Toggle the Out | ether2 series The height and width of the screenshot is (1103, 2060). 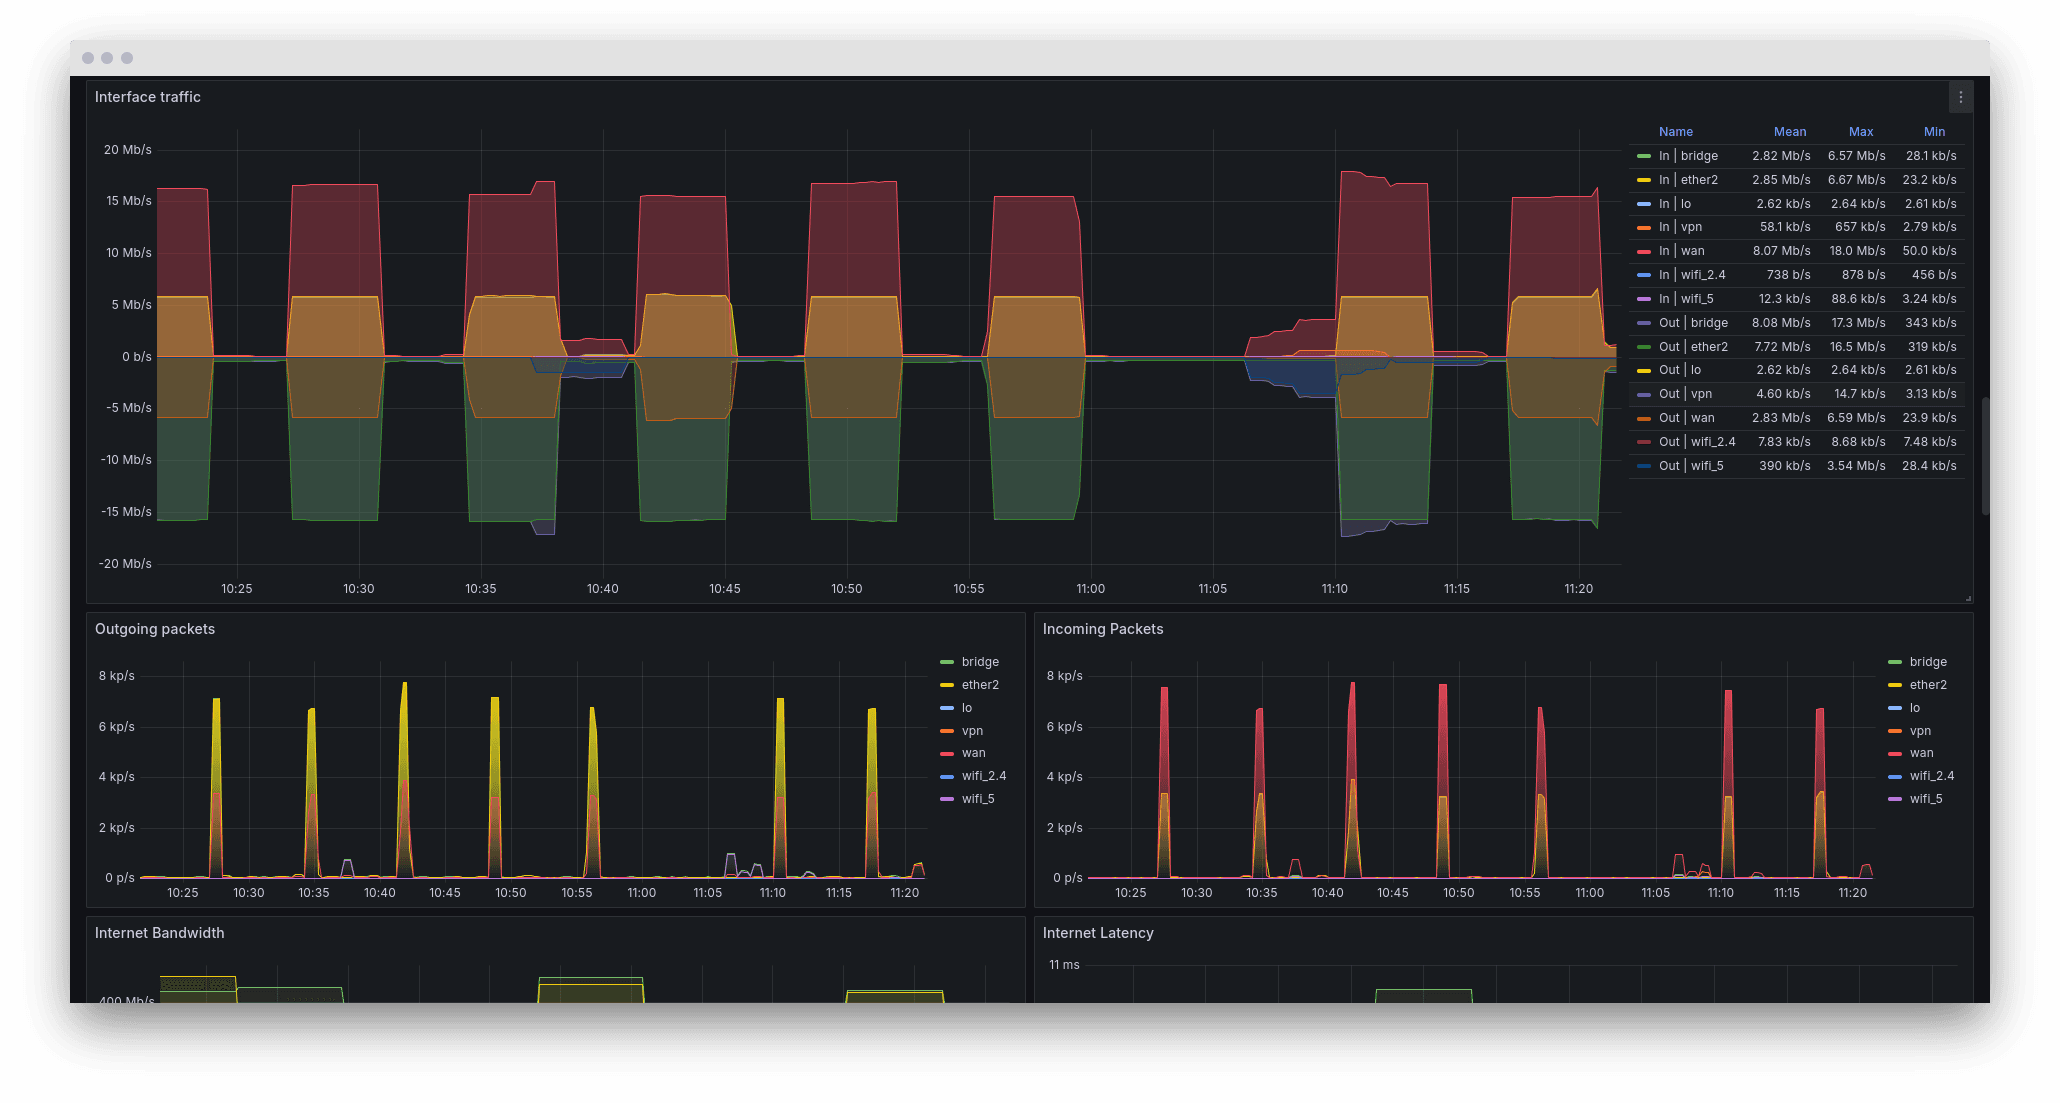click(x=1693, y=347)
